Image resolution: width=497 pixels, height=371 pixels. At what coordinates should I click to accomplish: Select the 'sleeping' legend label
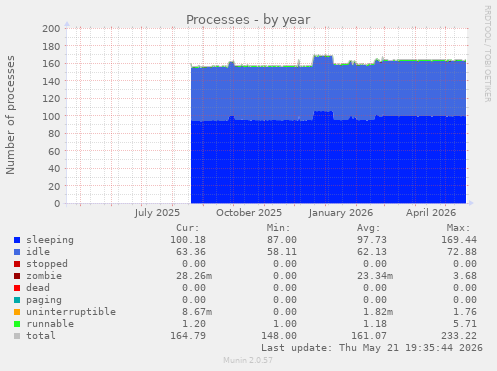pos(50,240)
